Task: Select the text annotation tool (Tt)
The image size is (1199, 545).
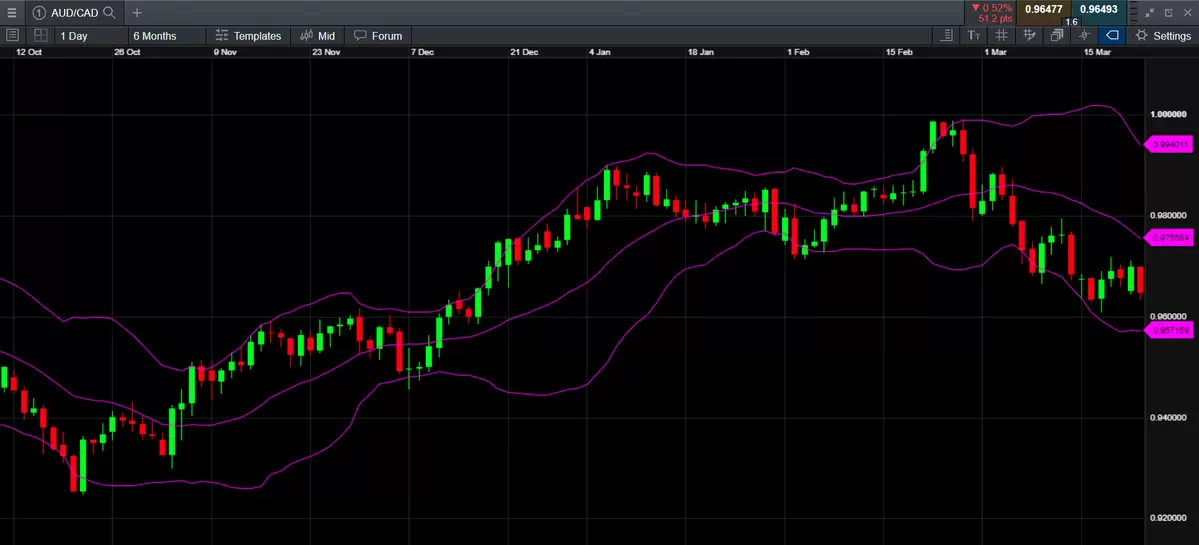Action: (x=974, y=36)
